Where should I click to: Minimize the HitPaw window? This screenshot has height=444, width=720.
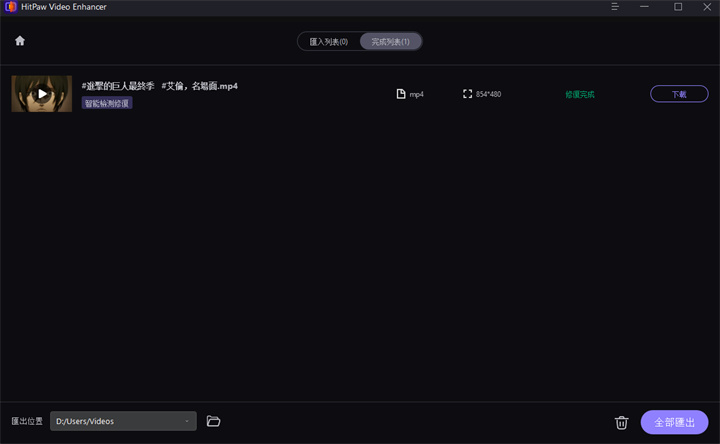pyautogui.click(x=644, y=7)
